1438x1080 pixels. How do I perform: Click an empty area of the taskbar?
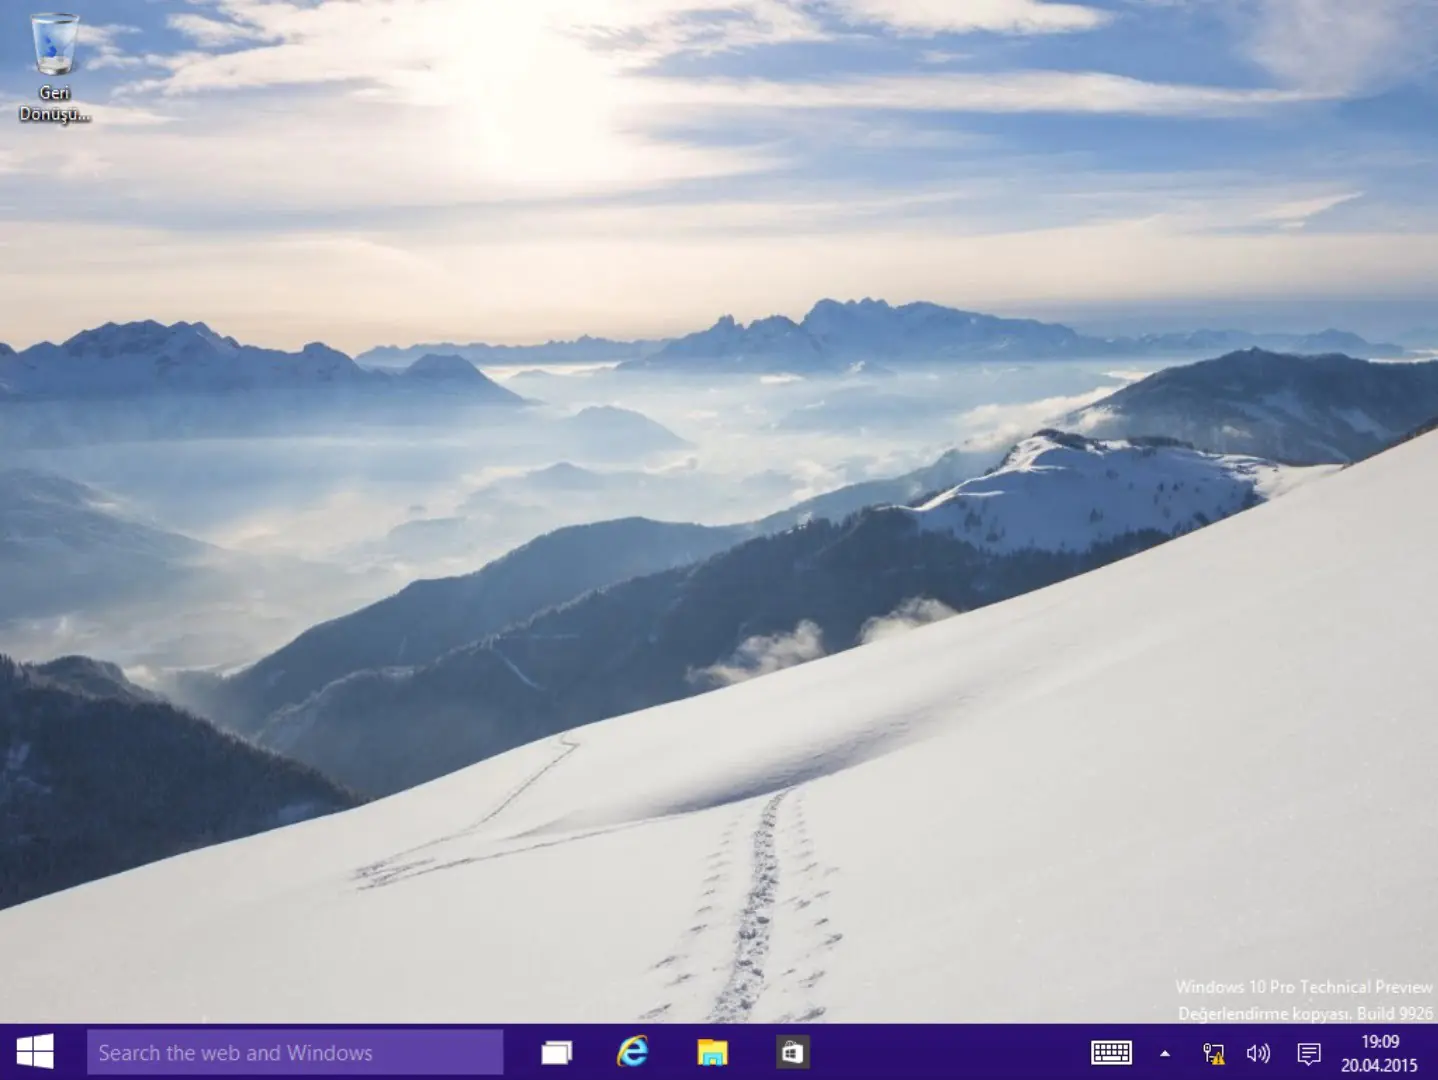(x=950, y=1052)
